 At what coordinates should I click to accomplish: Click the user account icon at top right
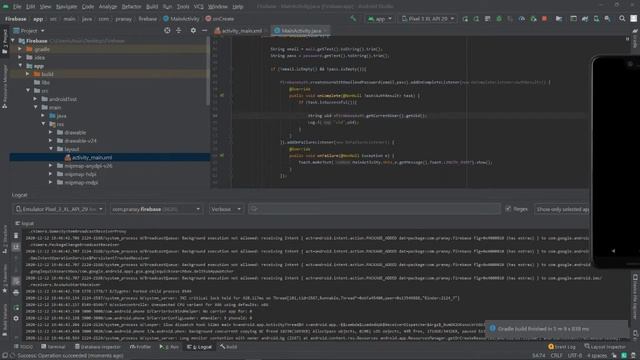[633, 18]
